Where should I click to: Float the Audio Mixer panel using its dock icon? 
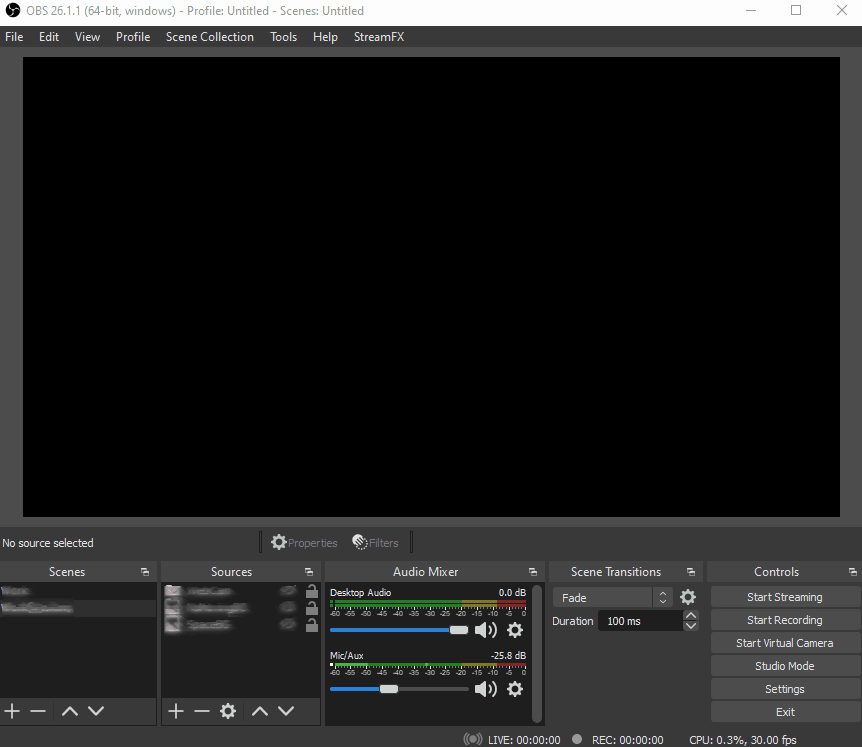pyautogui.click(x=533, y=572)
